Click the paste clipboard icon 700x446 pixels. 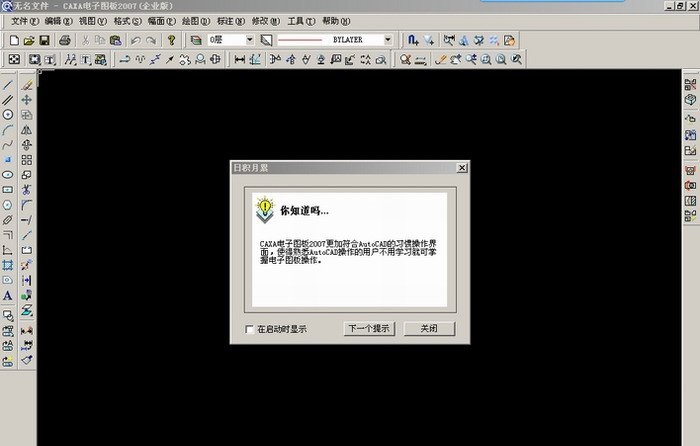(116, 40)
